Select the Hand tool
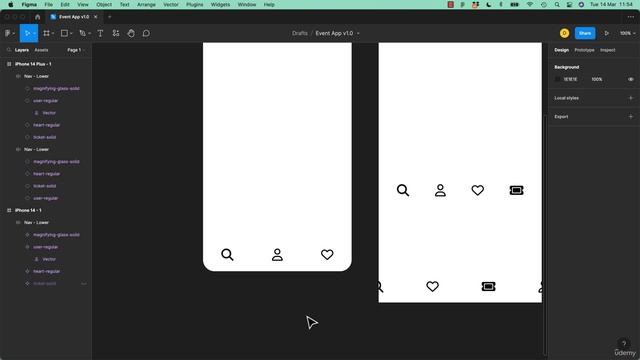This screenshot has width=640, height=360. pos(131,33)
